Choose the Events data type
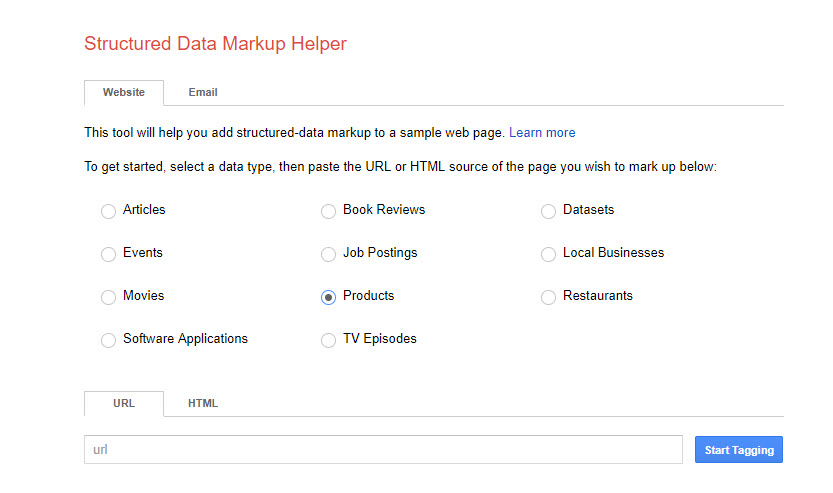 pyautogui.click(x=108, y=254)
